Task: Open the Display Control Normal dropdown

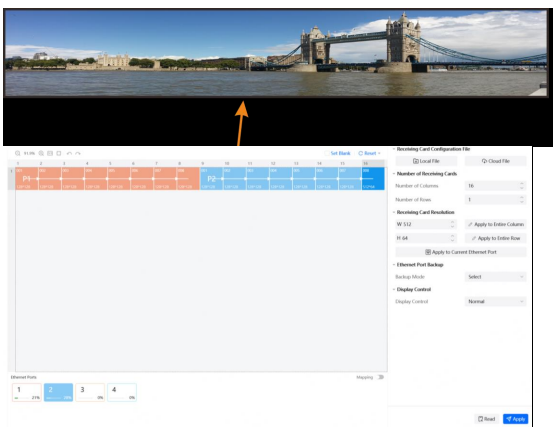Action: coord(495,301)
